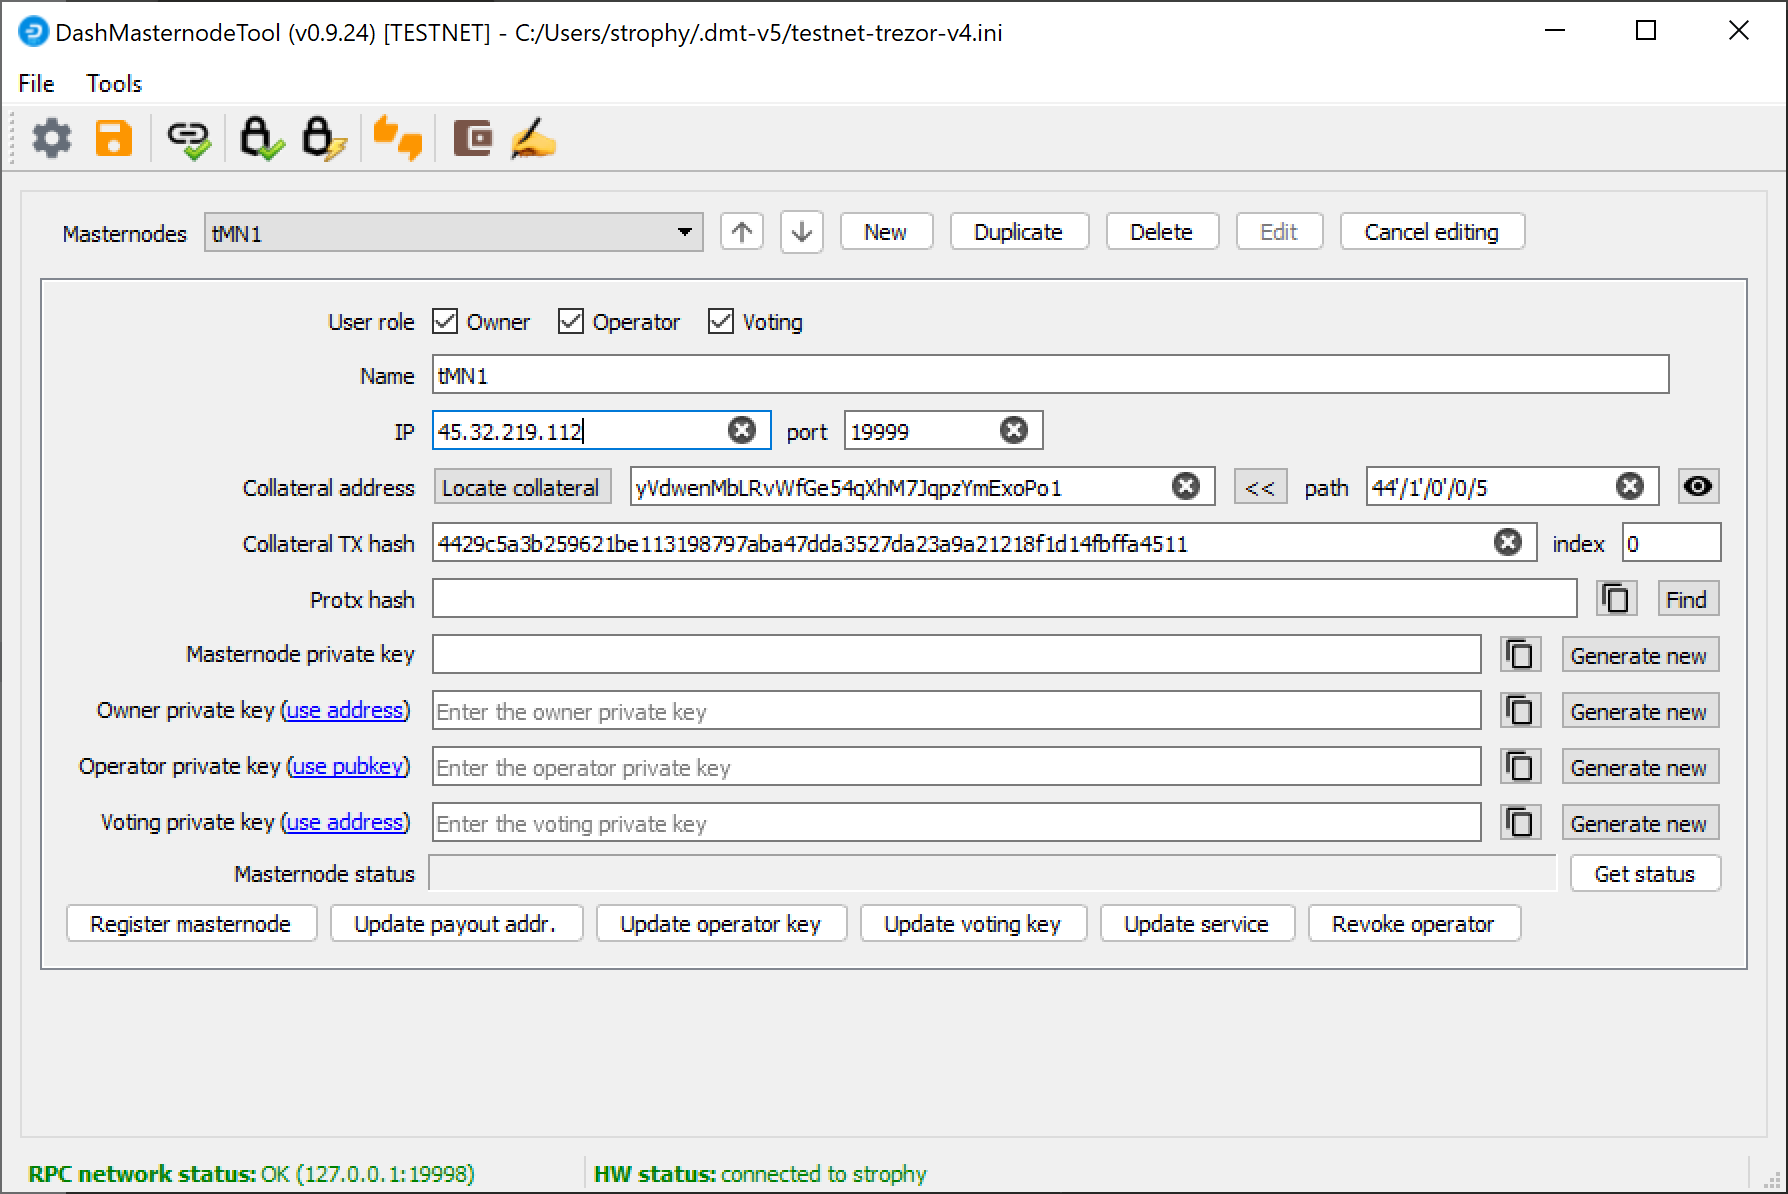
Task: Focus the Protx hash input field
Action: coord(1004,599)
